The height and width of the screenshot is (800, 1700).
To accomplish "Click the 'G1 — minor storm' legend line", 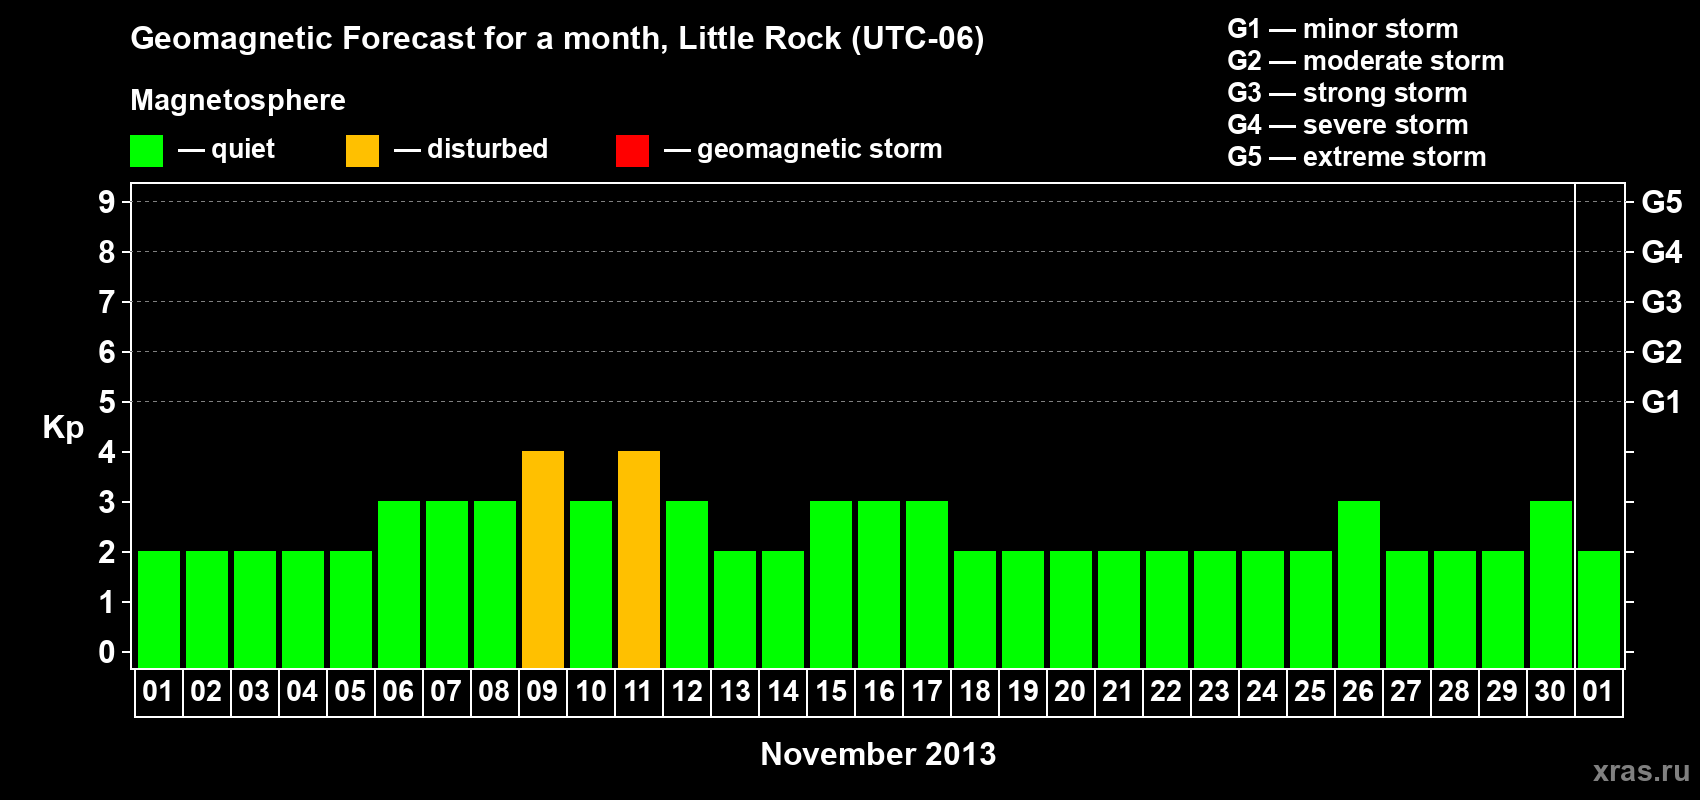I will [1343, 29].
